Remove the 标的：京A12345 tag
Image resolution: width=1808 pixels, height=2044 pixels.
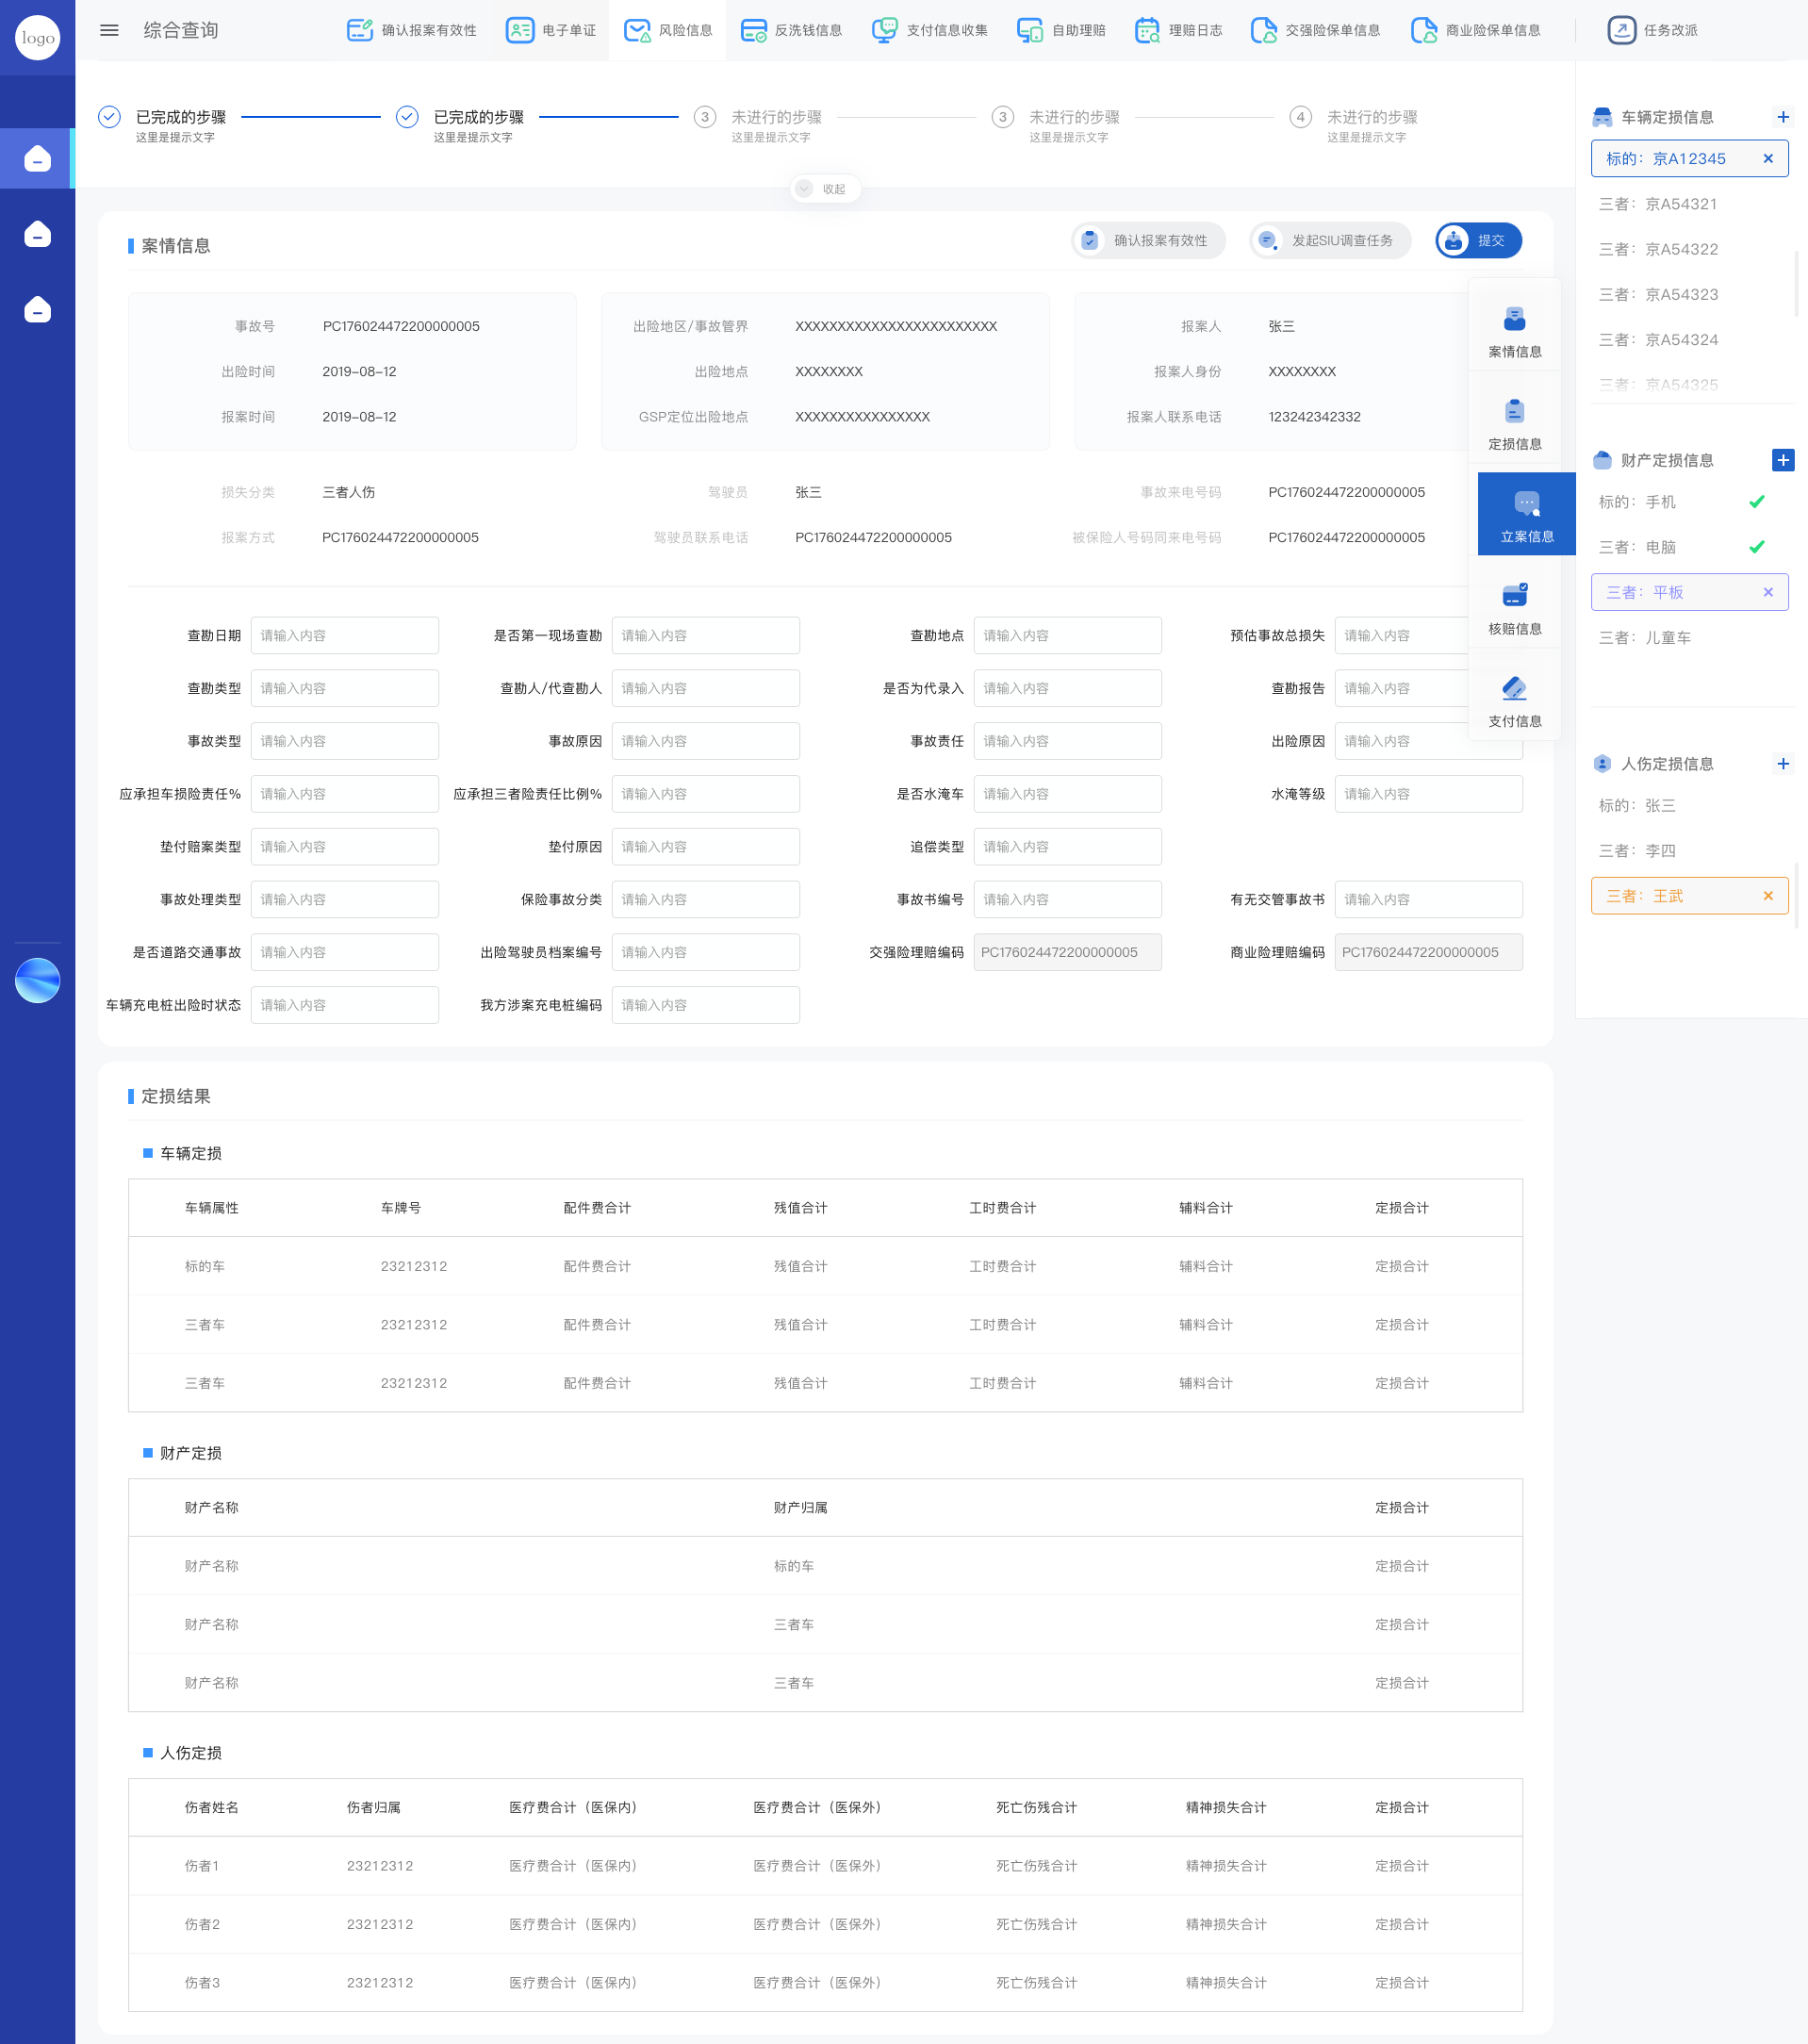tap(1767, 158)
